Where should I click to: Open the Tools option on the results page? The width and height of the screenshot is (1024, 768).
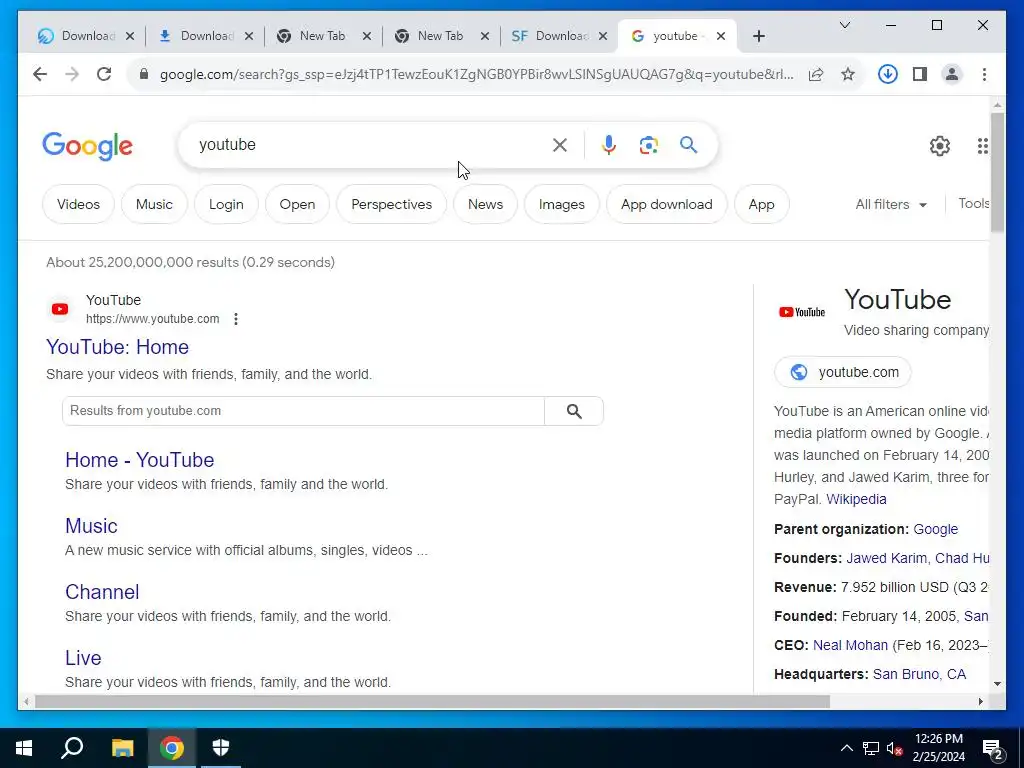point(973,204)
